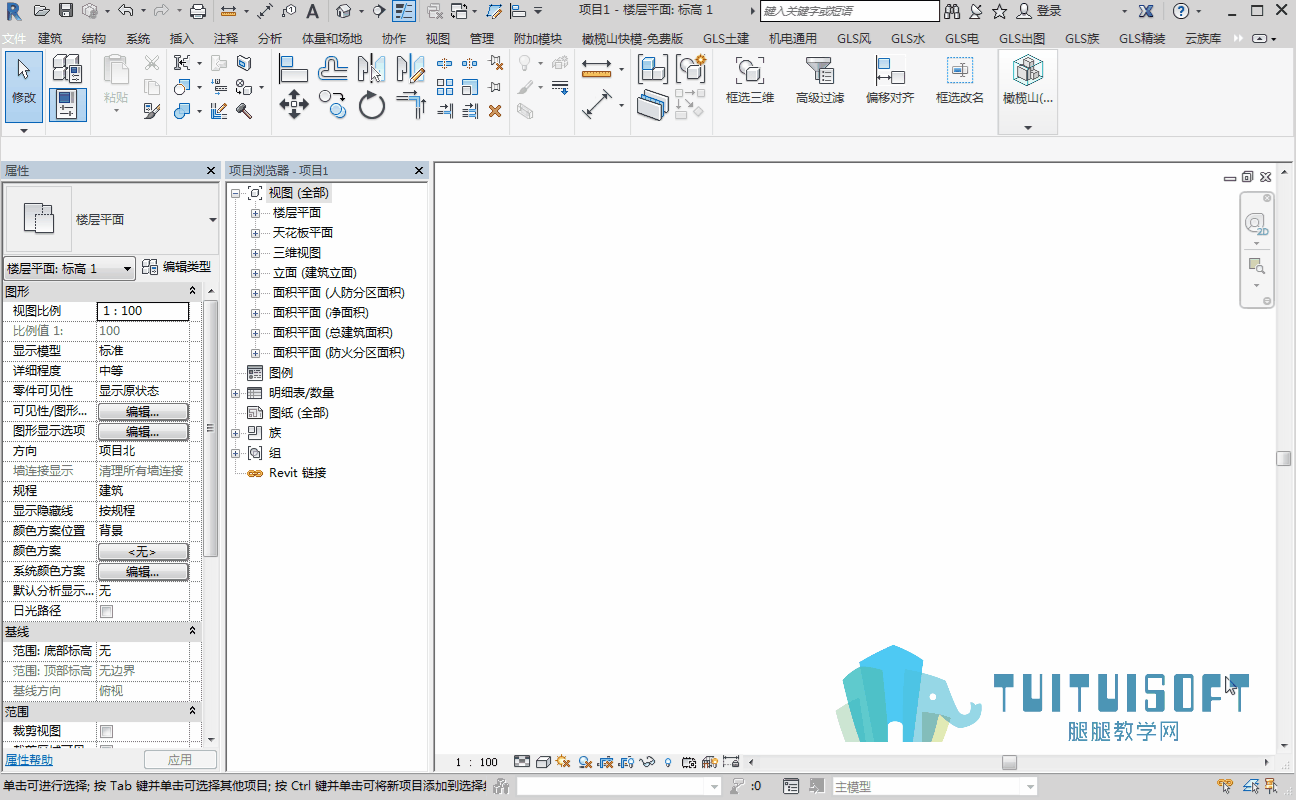Image resolution: width=1296 pixels, height=800 pixels.
Task: Open the 属性帮助 link
Action: click(29, 760)
